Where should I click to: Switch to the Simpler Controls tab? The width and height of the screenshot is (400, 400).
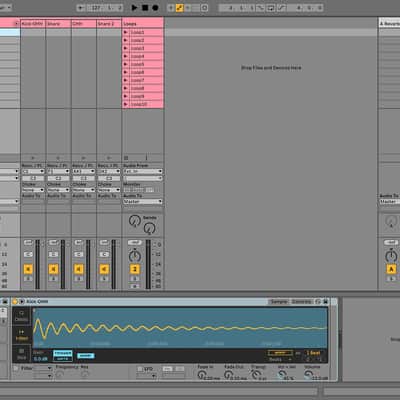[x=301, y=302]
